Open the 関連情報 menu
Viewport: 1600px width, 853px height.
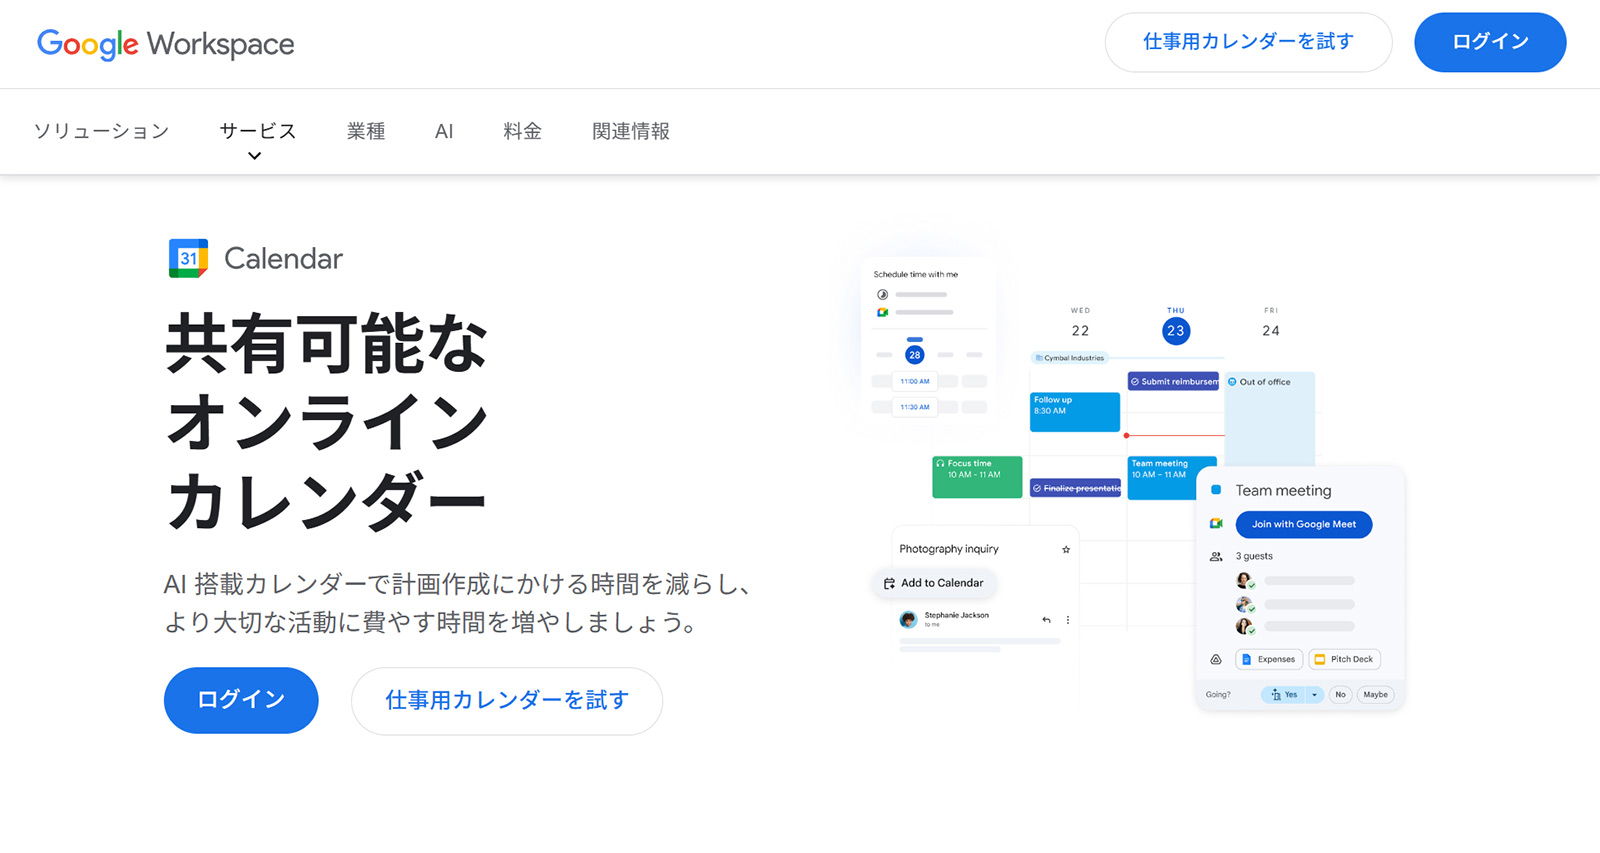pos(631,131)
